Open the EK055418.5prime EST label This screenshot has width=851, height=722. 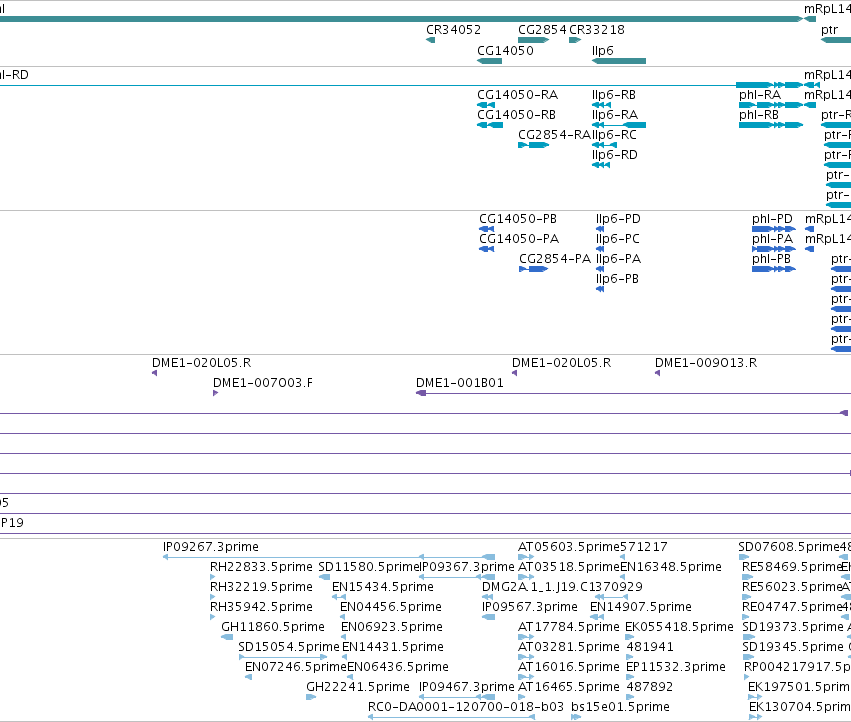679,628
